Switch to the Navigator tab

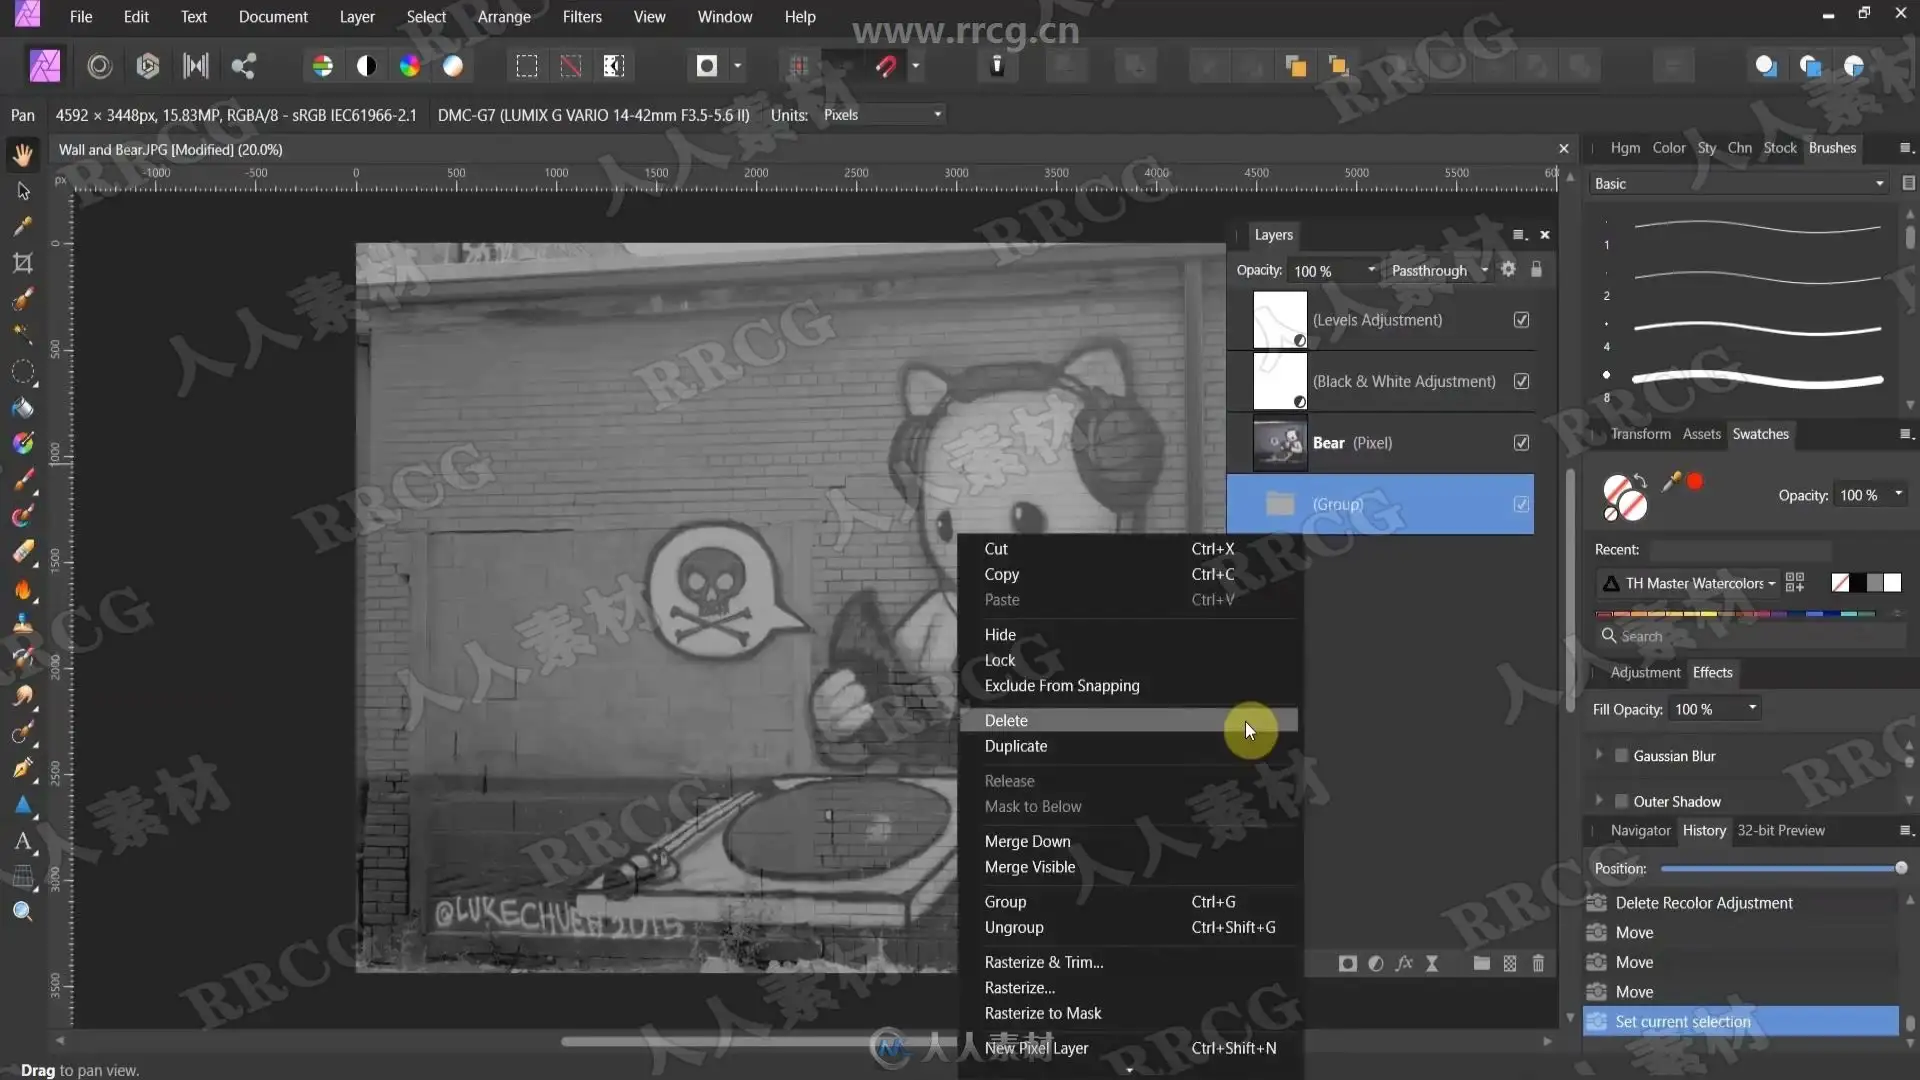1640,831
